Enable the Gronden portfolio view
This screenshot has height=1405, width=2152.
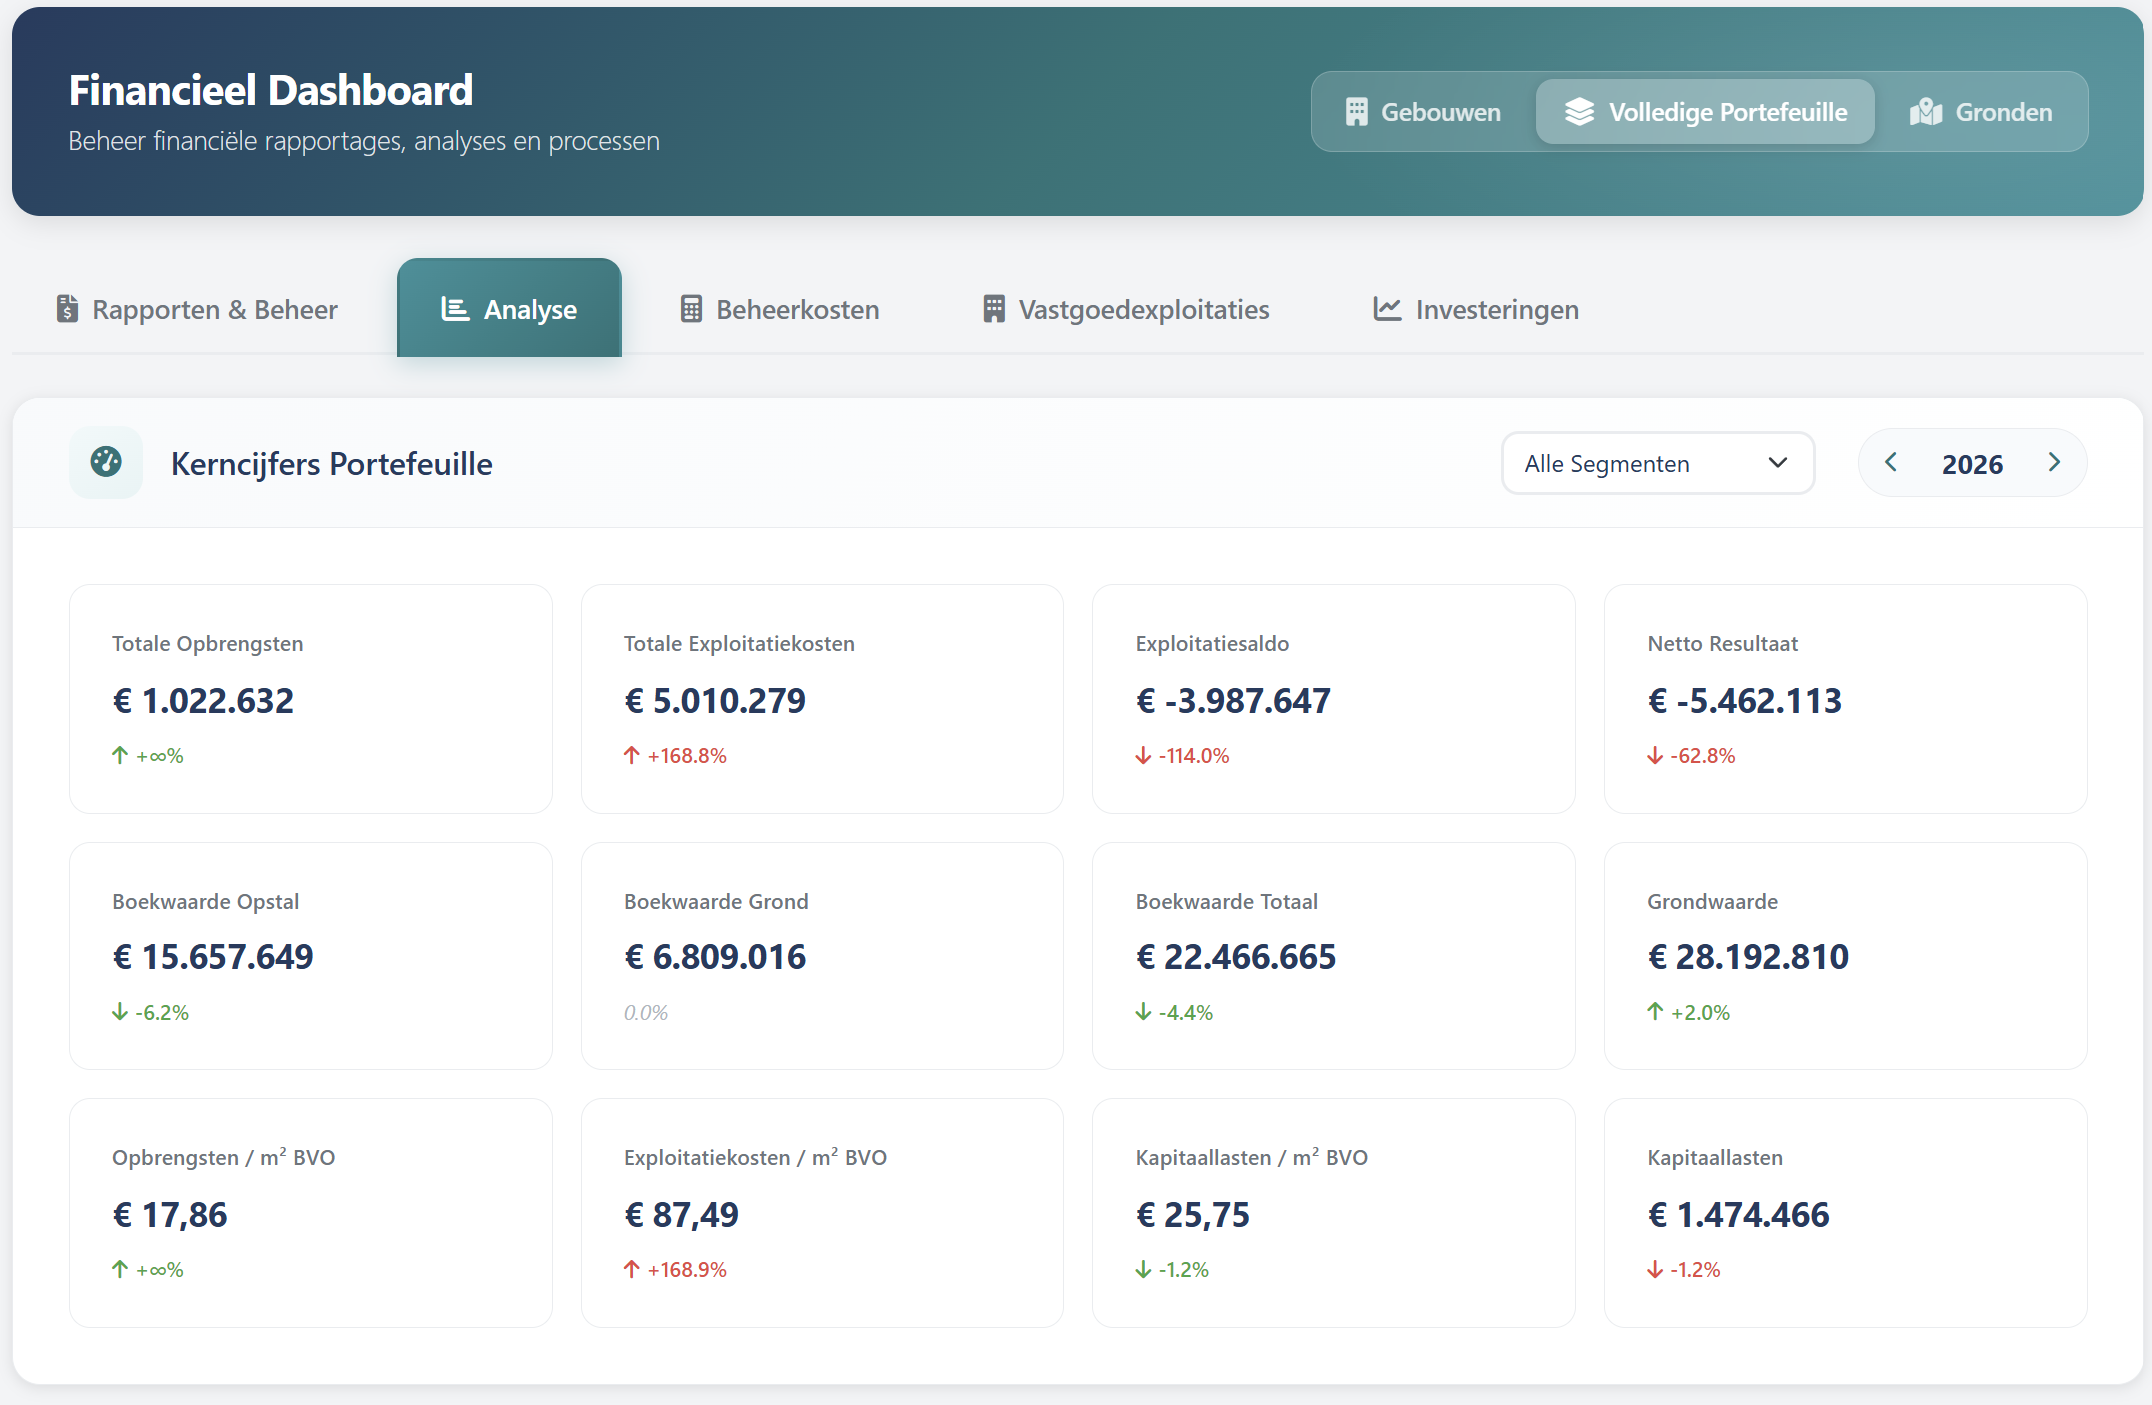(x=1984, y=111)
